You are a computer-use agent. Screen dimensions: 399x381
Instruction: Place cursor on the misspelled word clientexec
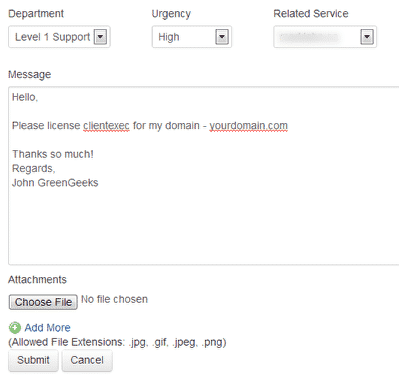click(x=106, y=126)
